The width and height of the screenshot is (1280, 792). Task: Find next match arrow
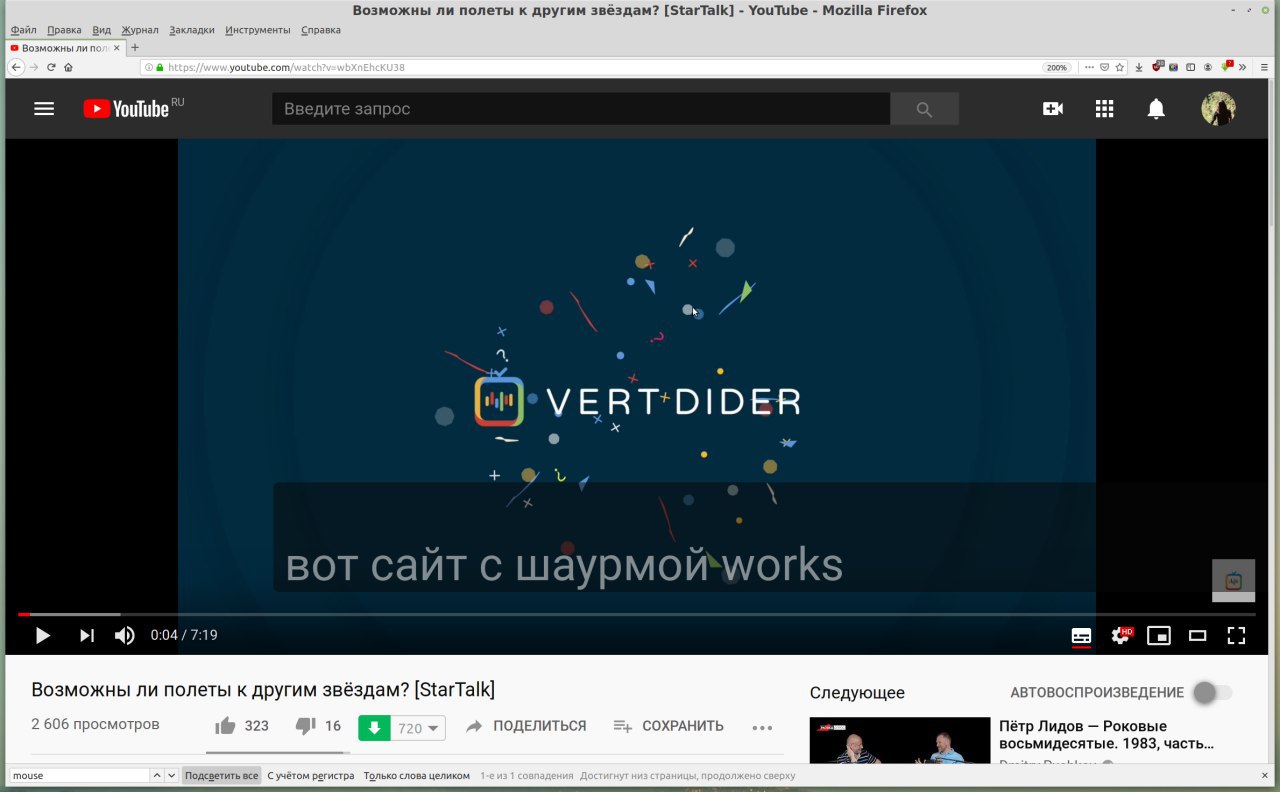tap(171, 776)
